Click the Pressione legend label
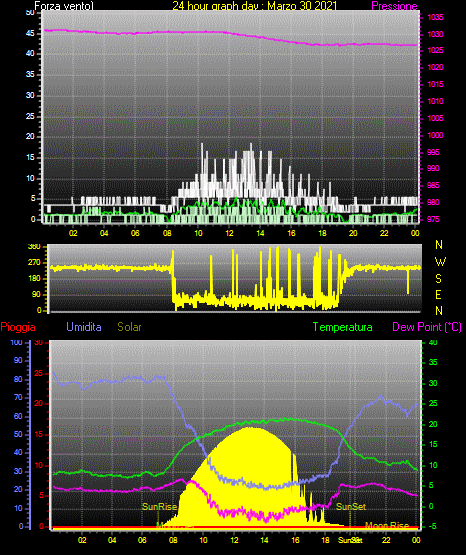Image resolution: width=466 pixels, height=555 pixels. tap(394, 6)
